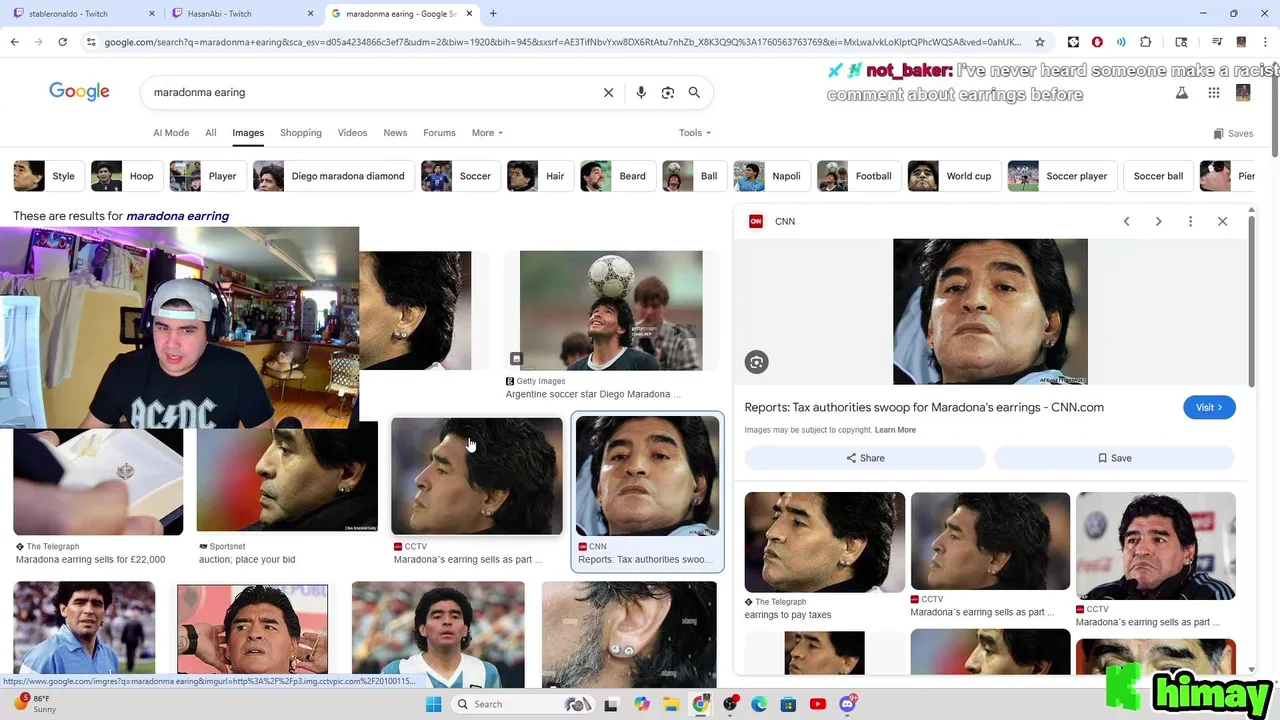Open the red ad blocker extension

[1097, 42]
